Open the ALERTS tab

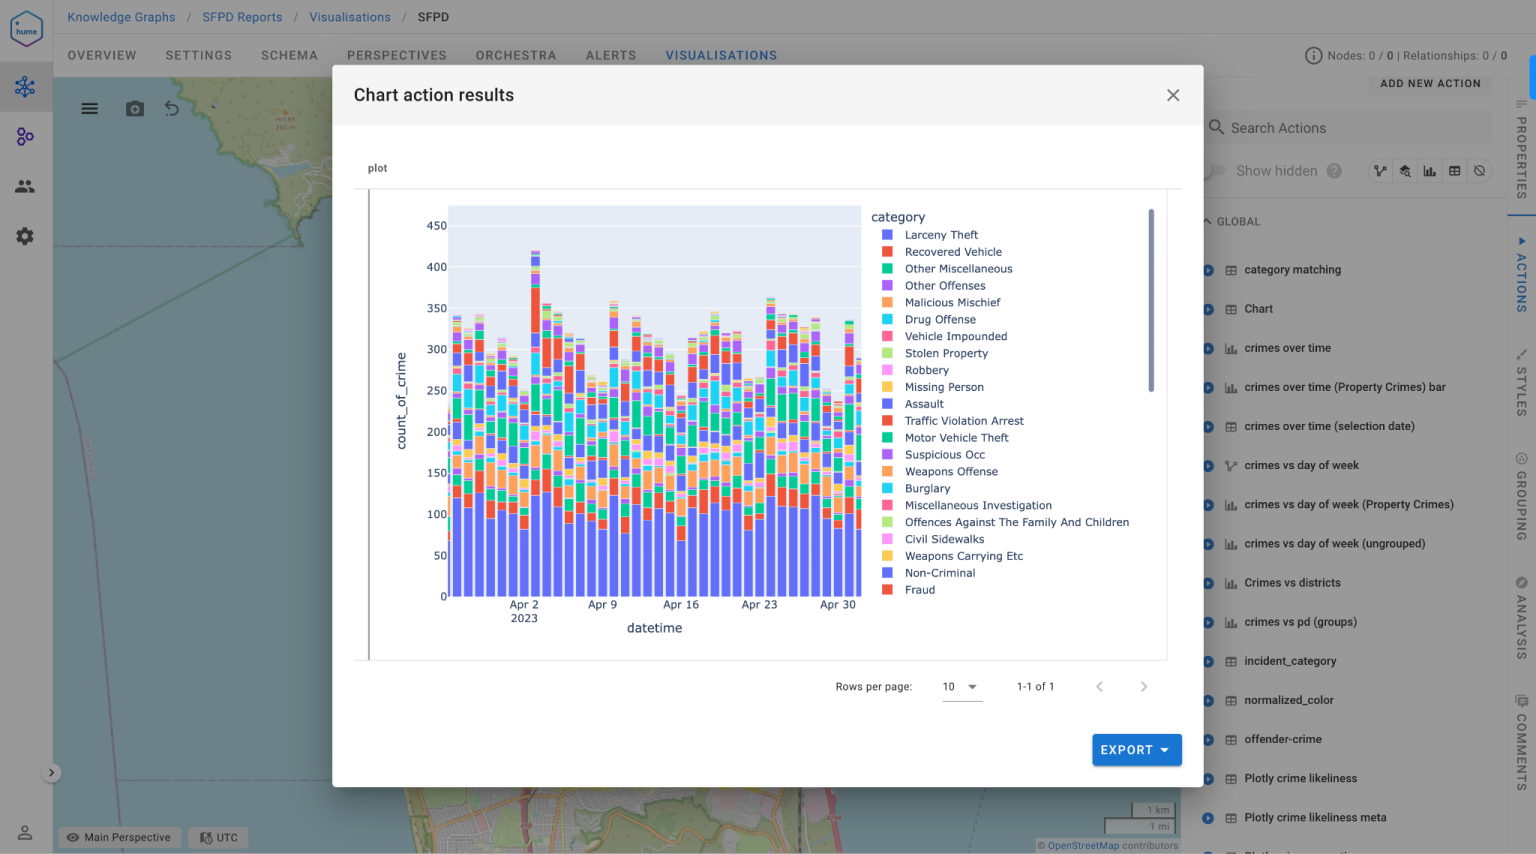(x=611, y=56)
